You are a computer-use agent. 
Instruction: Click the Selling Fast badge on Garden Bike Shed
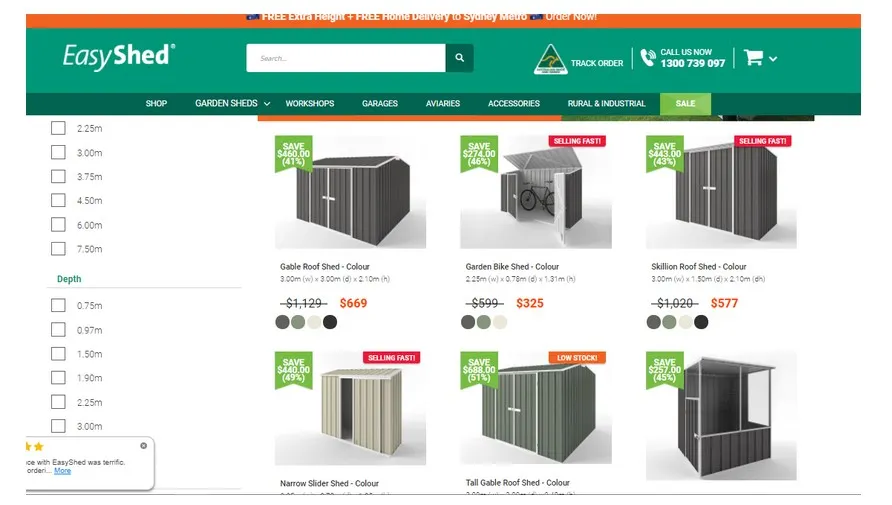point(577,141)
